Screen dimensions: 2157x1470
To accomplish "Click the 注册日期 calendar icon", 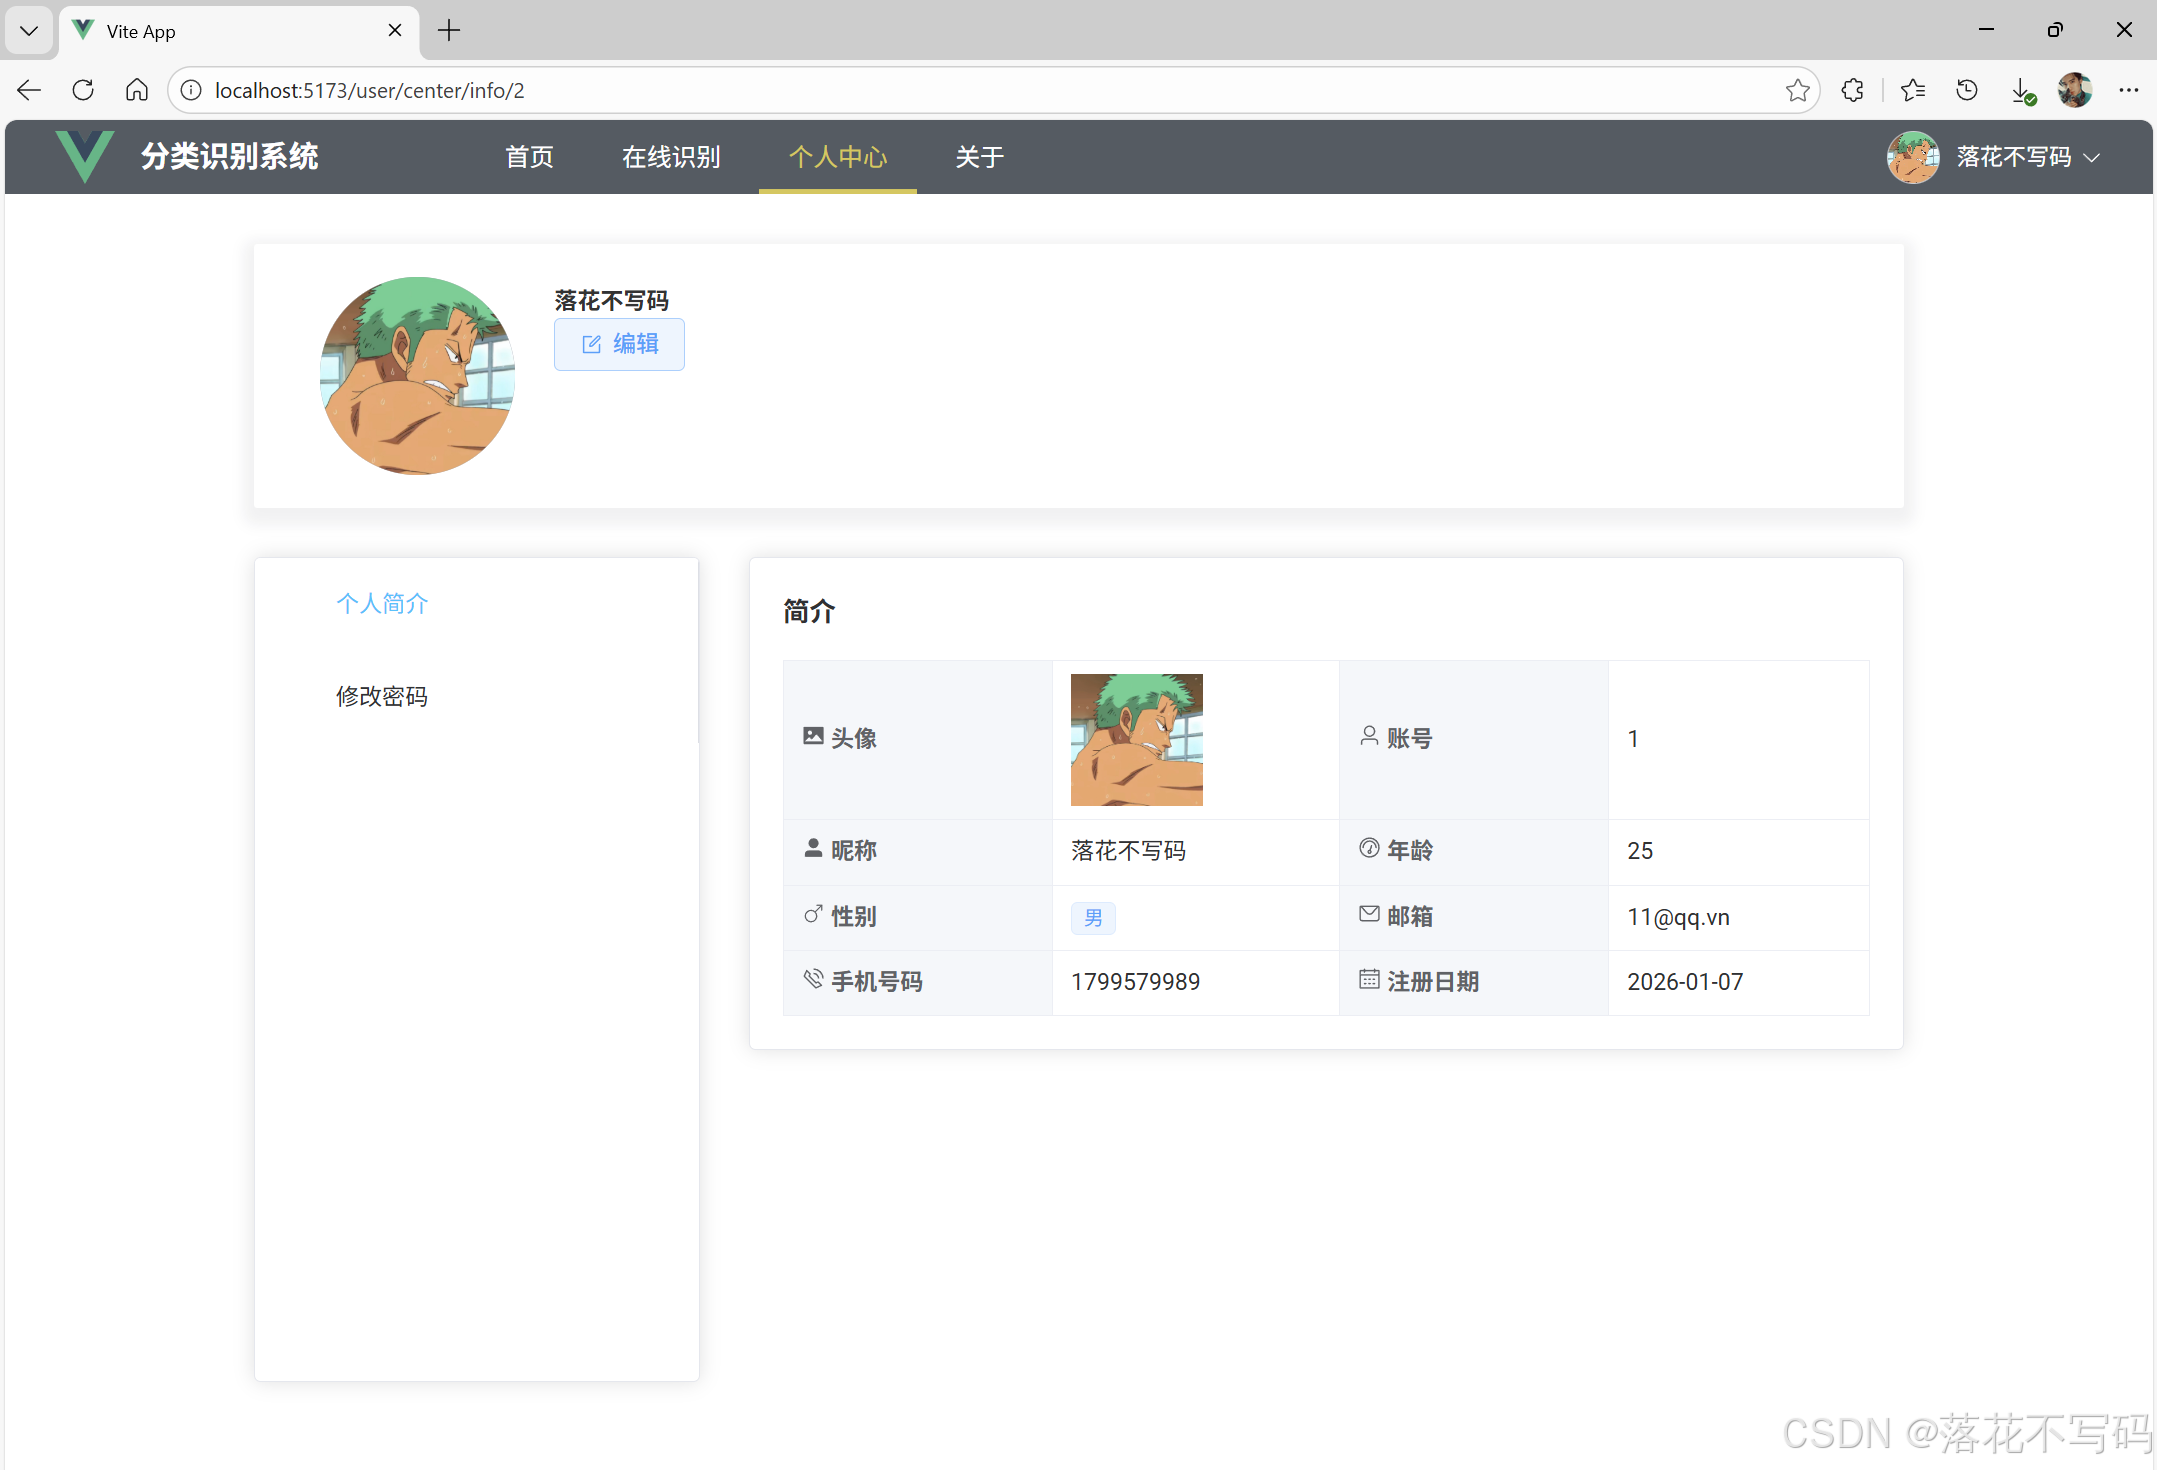I will click(x=1369, y=979).
